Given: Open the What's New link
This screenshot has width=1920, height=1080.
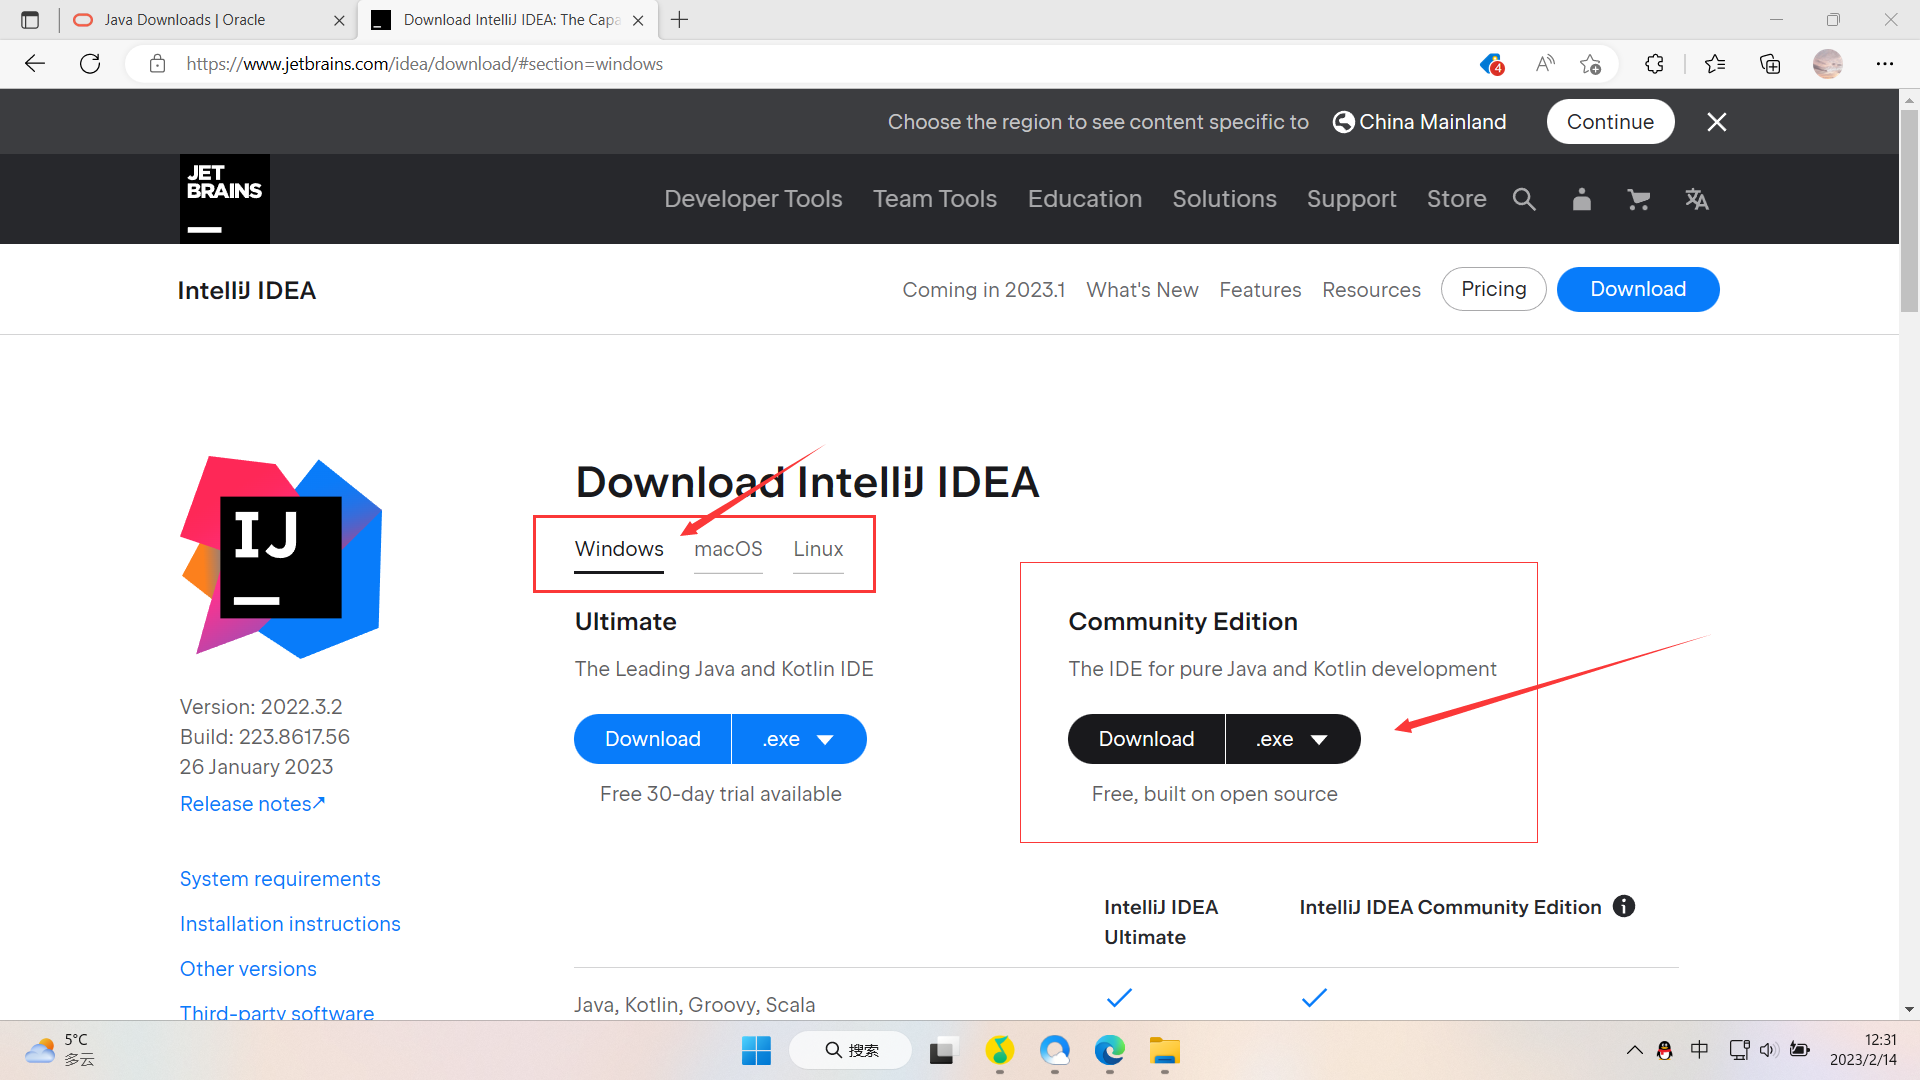Looking at the screenshot, I should tap(1142, 290).
